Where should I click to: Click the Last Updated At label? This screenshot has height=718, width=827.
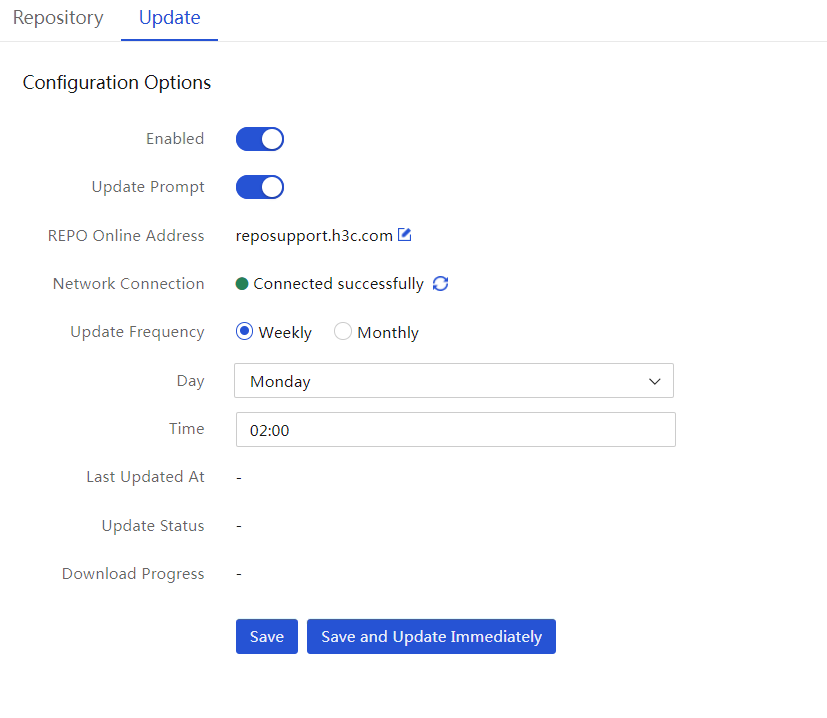pyautogui.click(x=146, y=477)
